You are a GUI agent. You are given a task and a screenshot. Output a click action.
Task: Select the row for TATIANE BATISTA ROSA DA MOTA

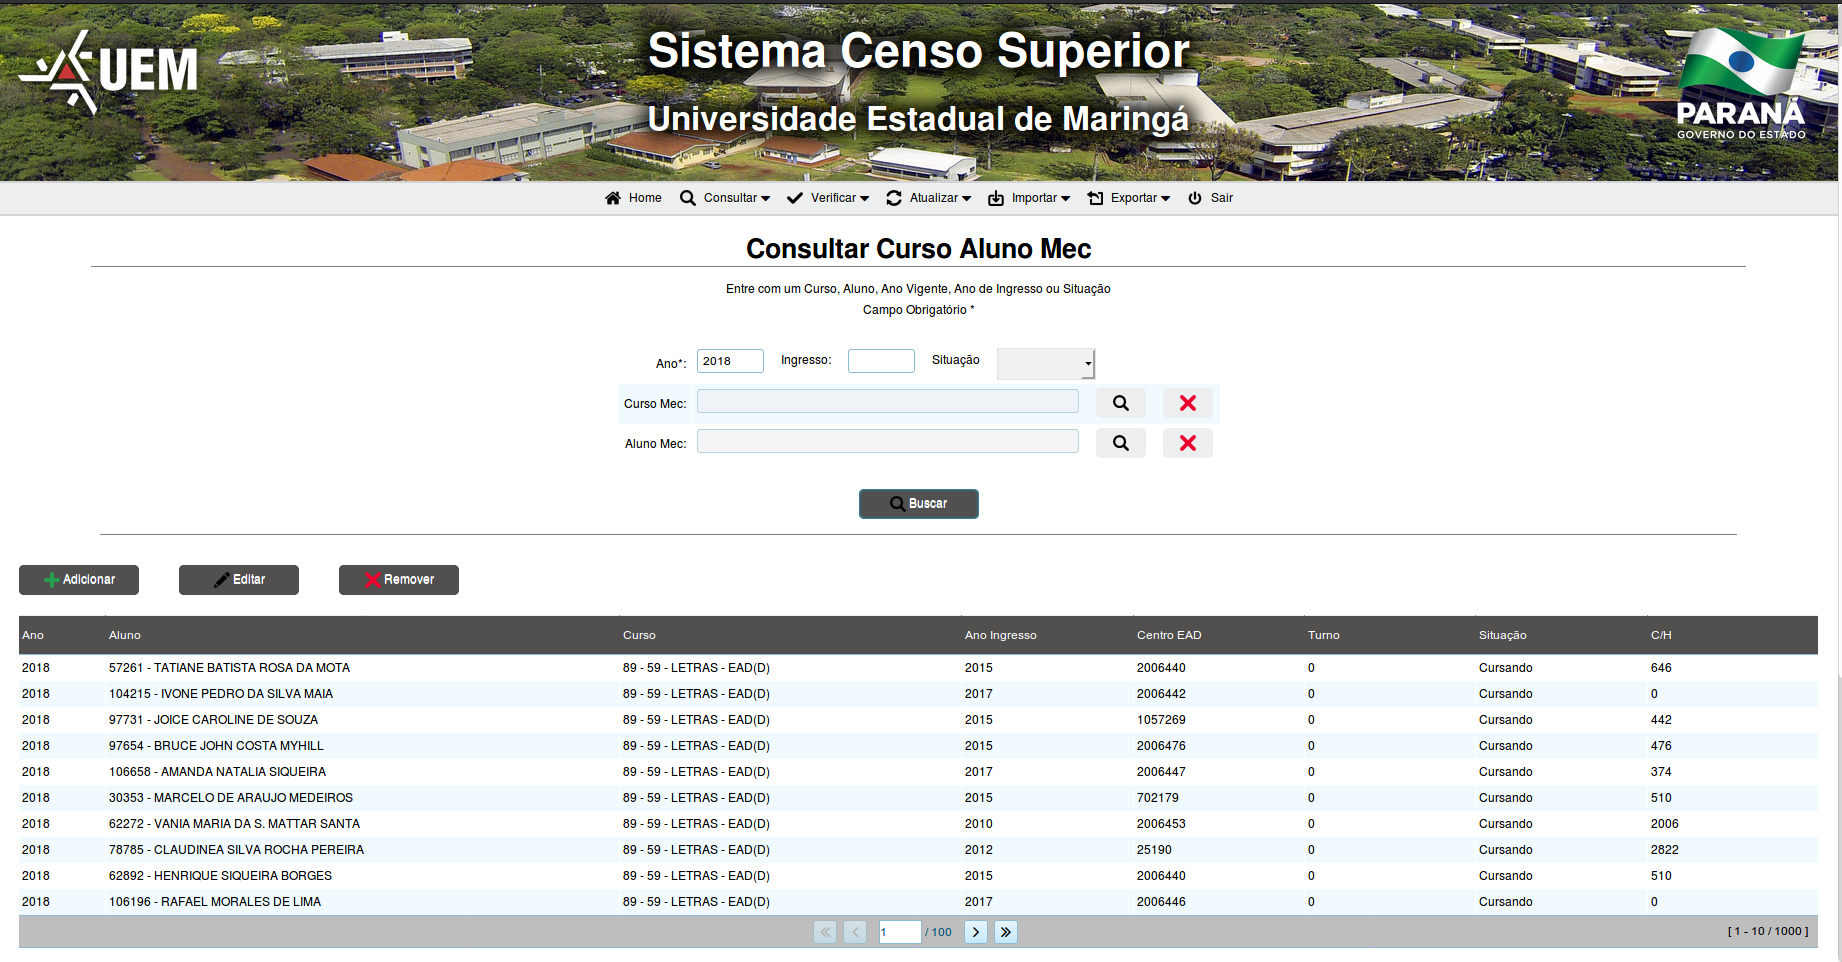click(x=400, y=667)
